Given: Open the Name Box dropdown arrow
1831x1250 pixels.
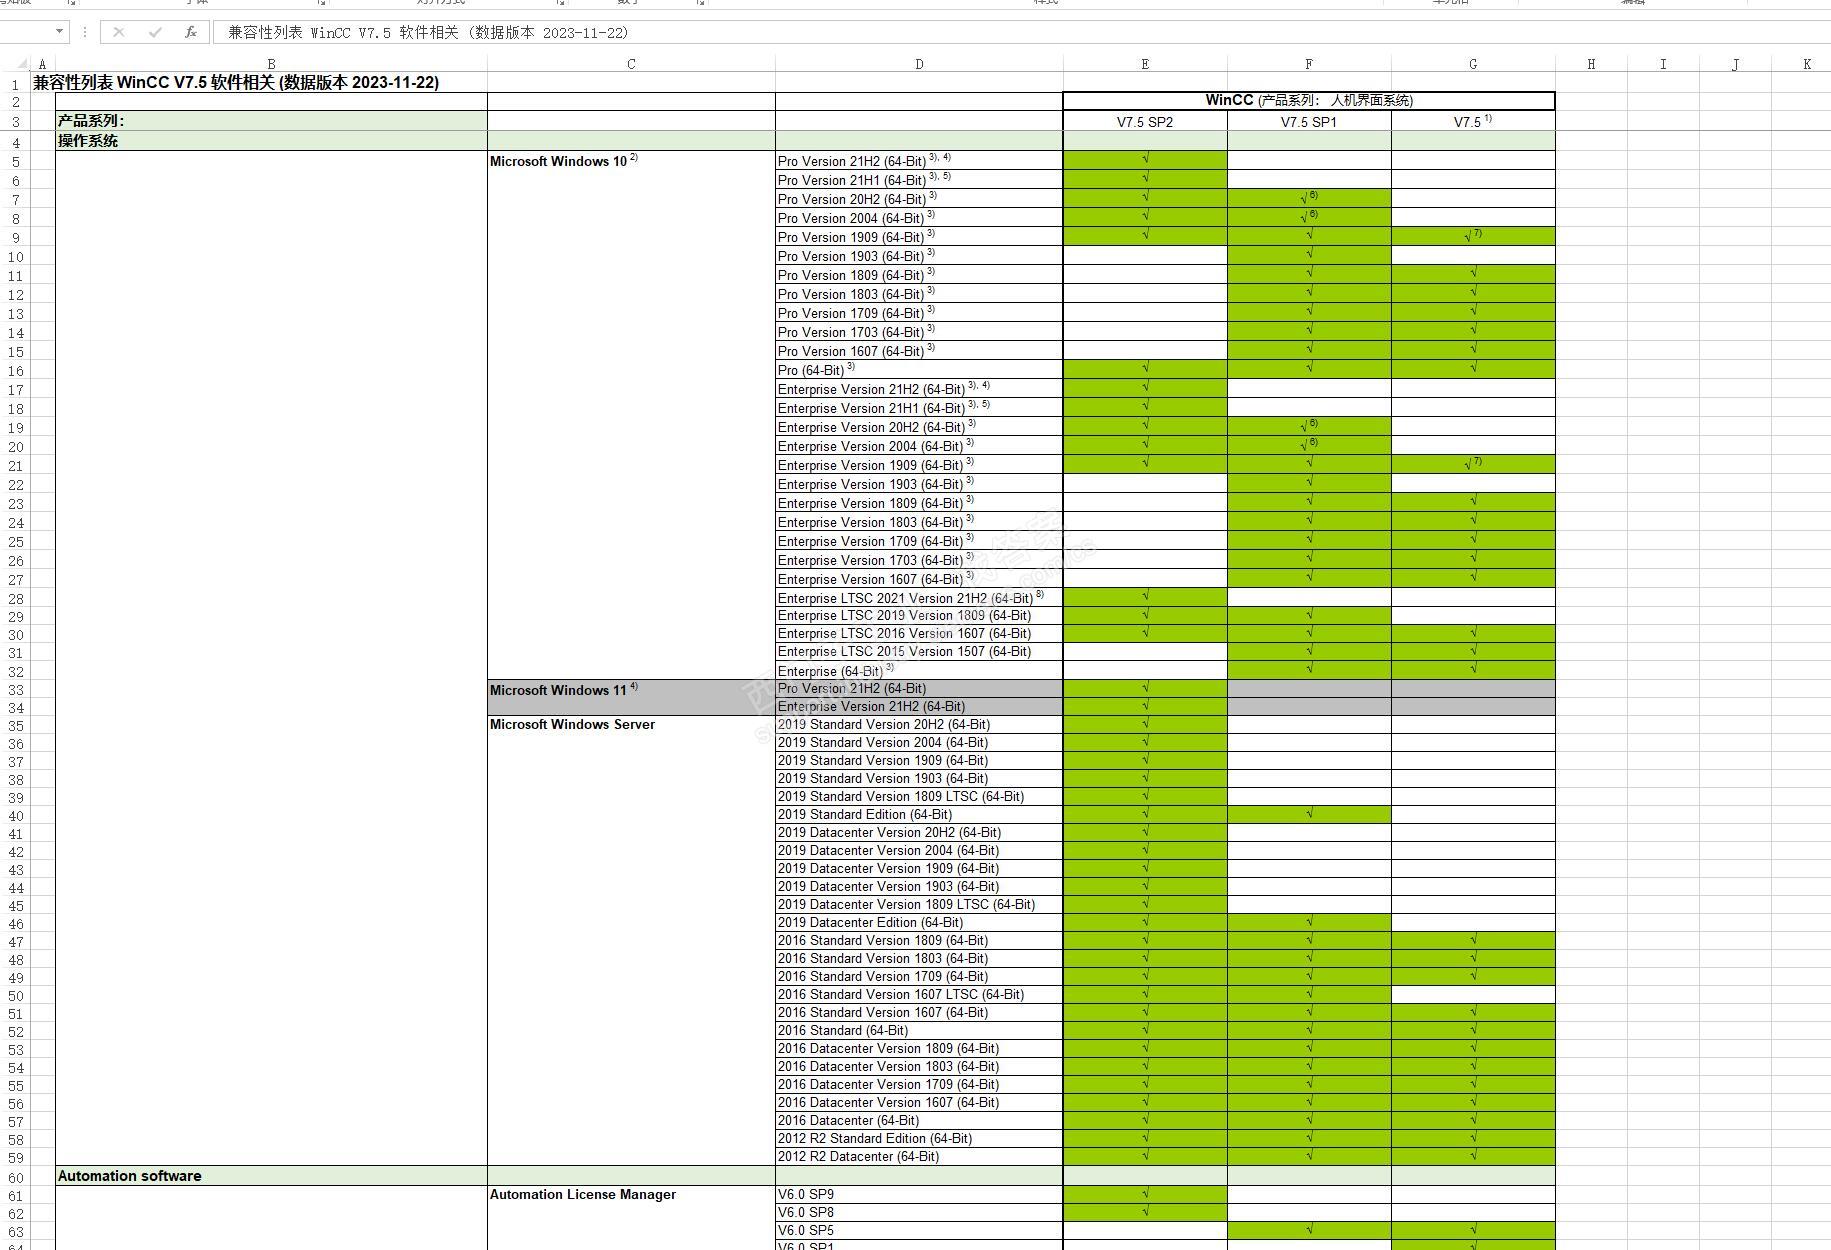Looking at the screenshot, I should click(x=59, y=32).
